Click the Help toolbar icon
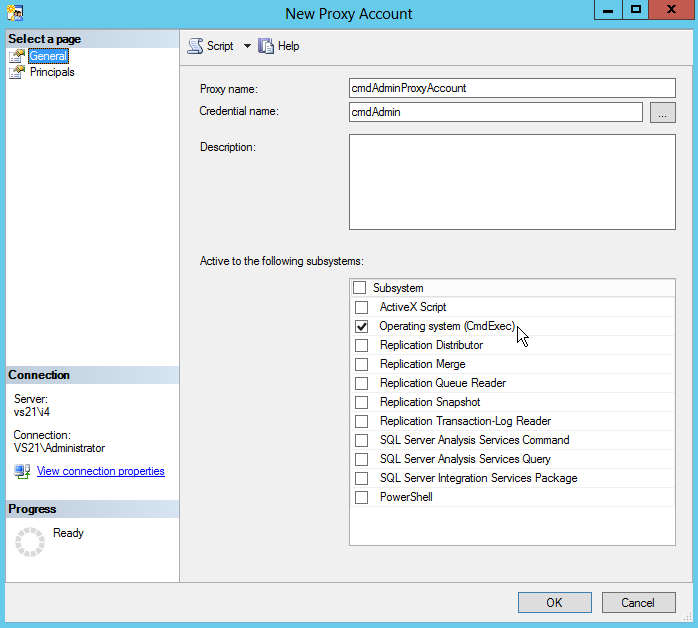The image size is (698, 628). coord(266,46)
